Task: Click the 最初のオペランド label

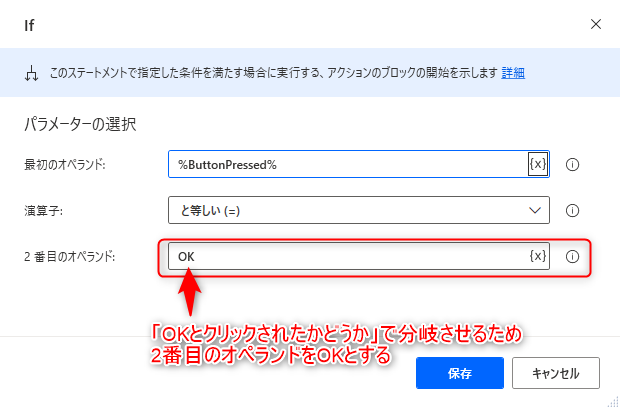Action: (x=65, y=165)
